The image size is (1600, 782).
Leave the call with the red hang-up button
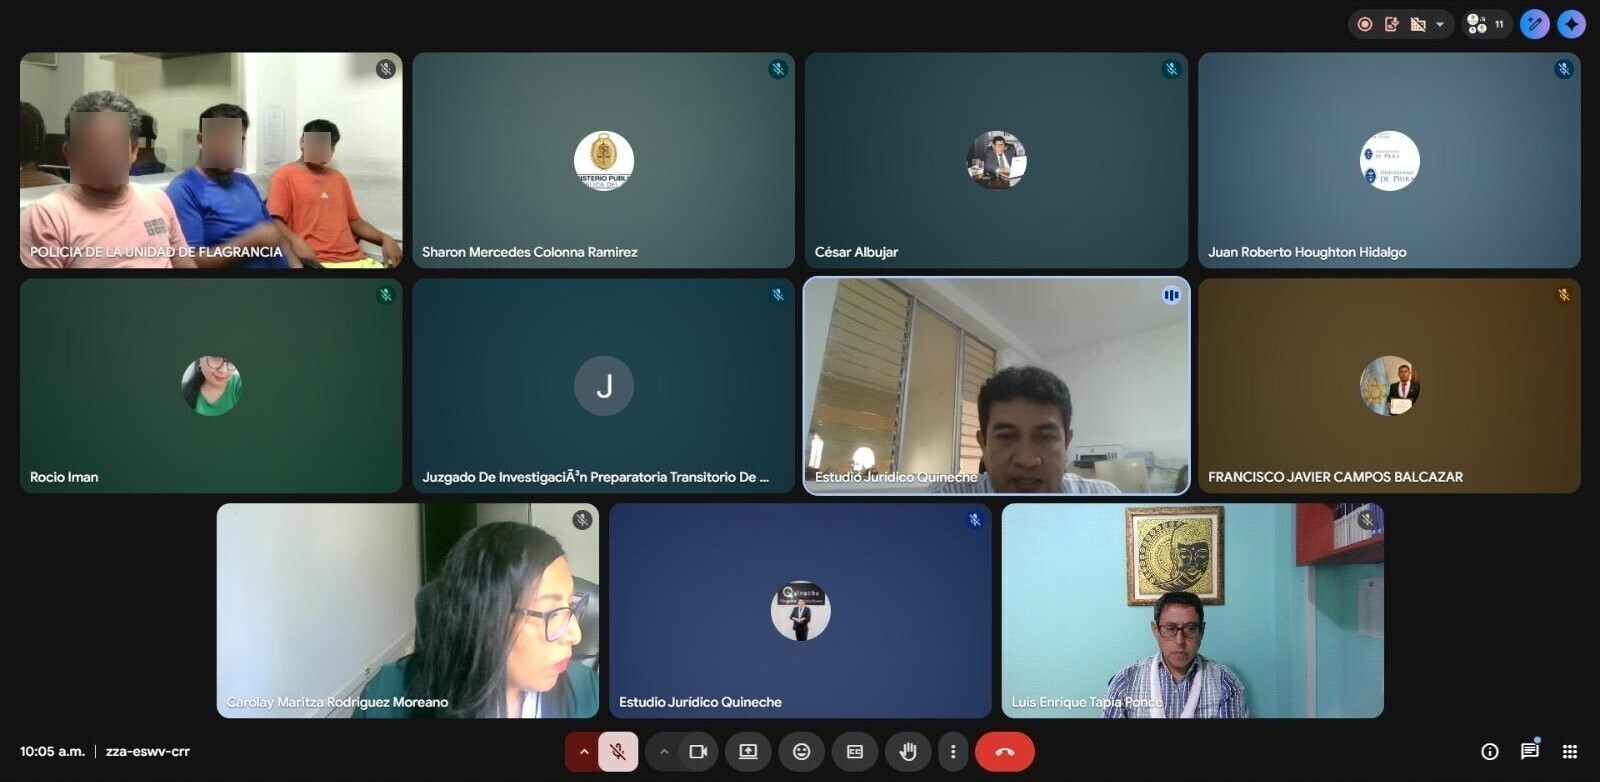pyautogui.click(x=1005, y=752)
